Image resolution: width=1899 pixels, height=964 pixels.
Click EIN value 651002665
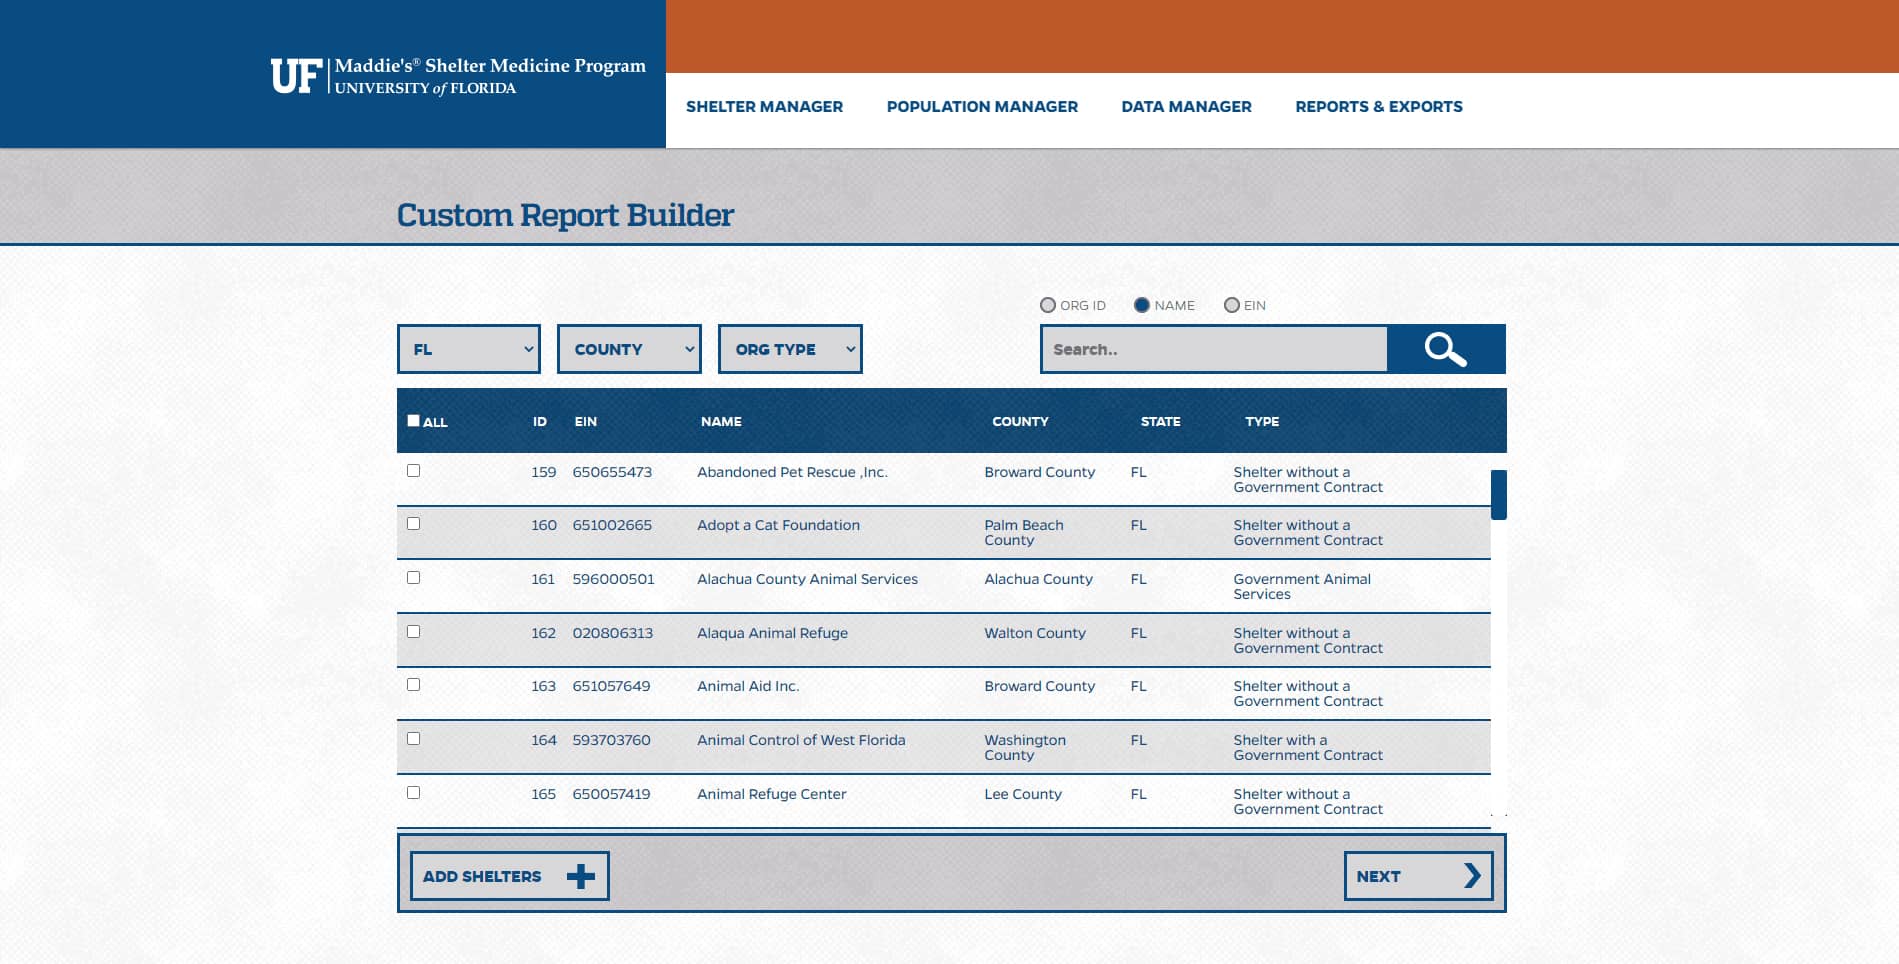pos(612,525)
